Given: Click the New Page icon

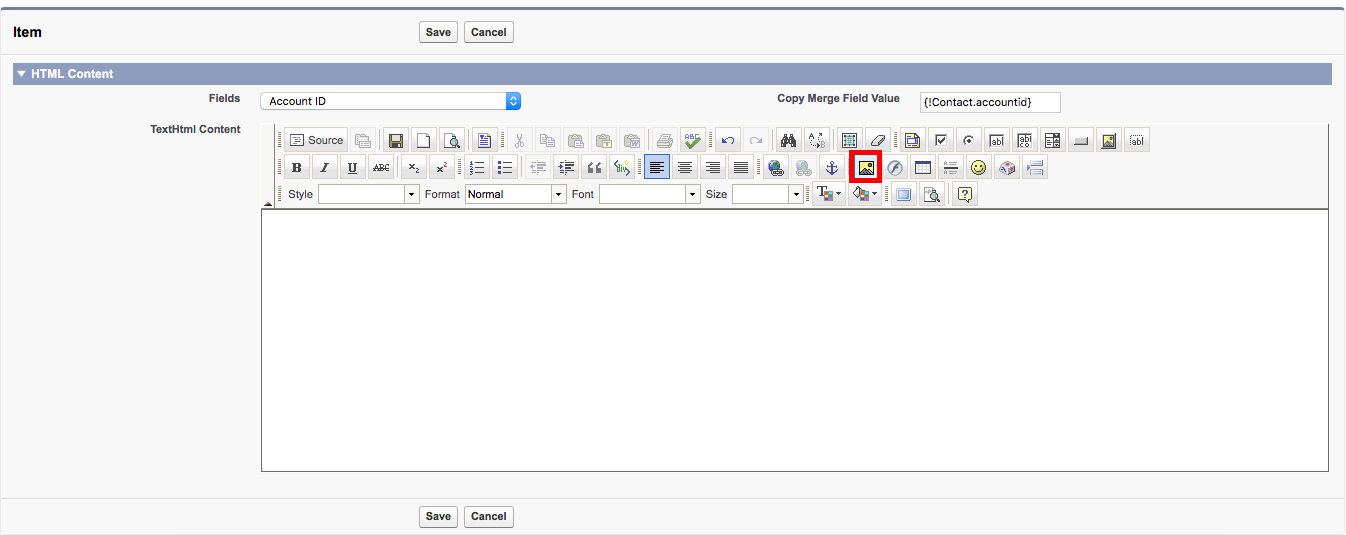Looking at the screenshot, I should [424, 140].
